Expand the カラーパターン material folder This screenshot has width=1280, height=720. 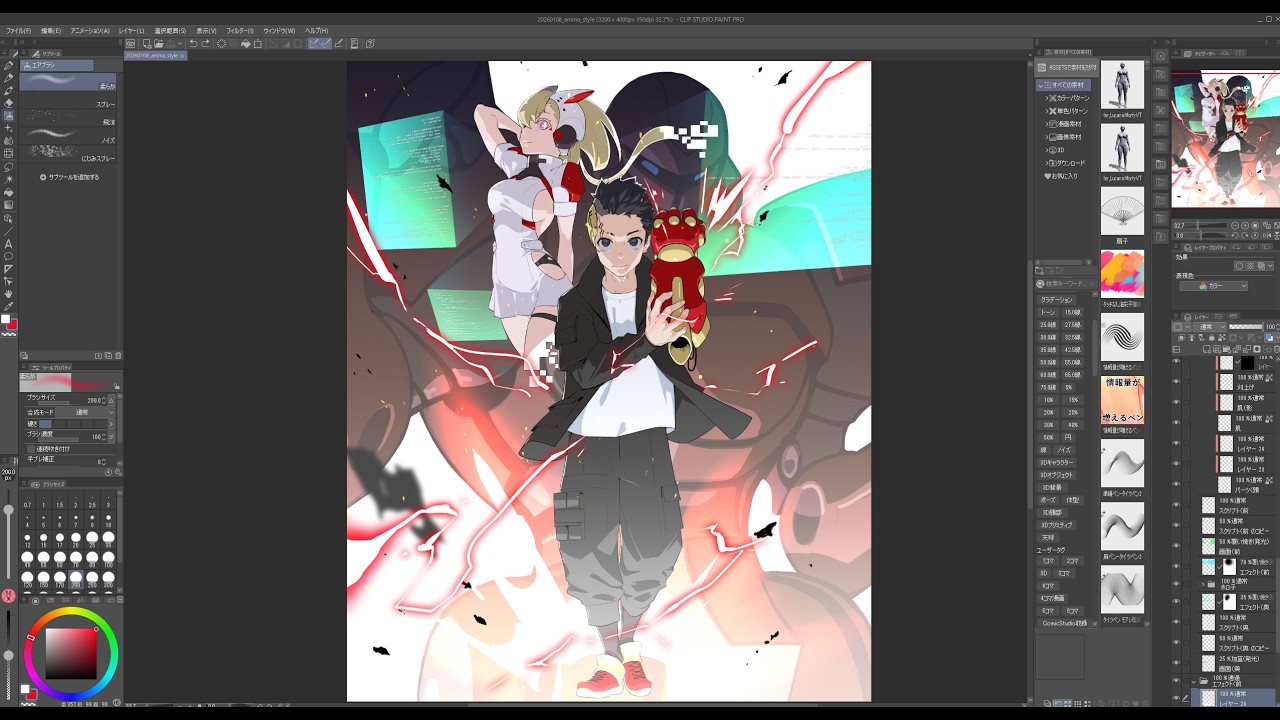(1047, 98)
